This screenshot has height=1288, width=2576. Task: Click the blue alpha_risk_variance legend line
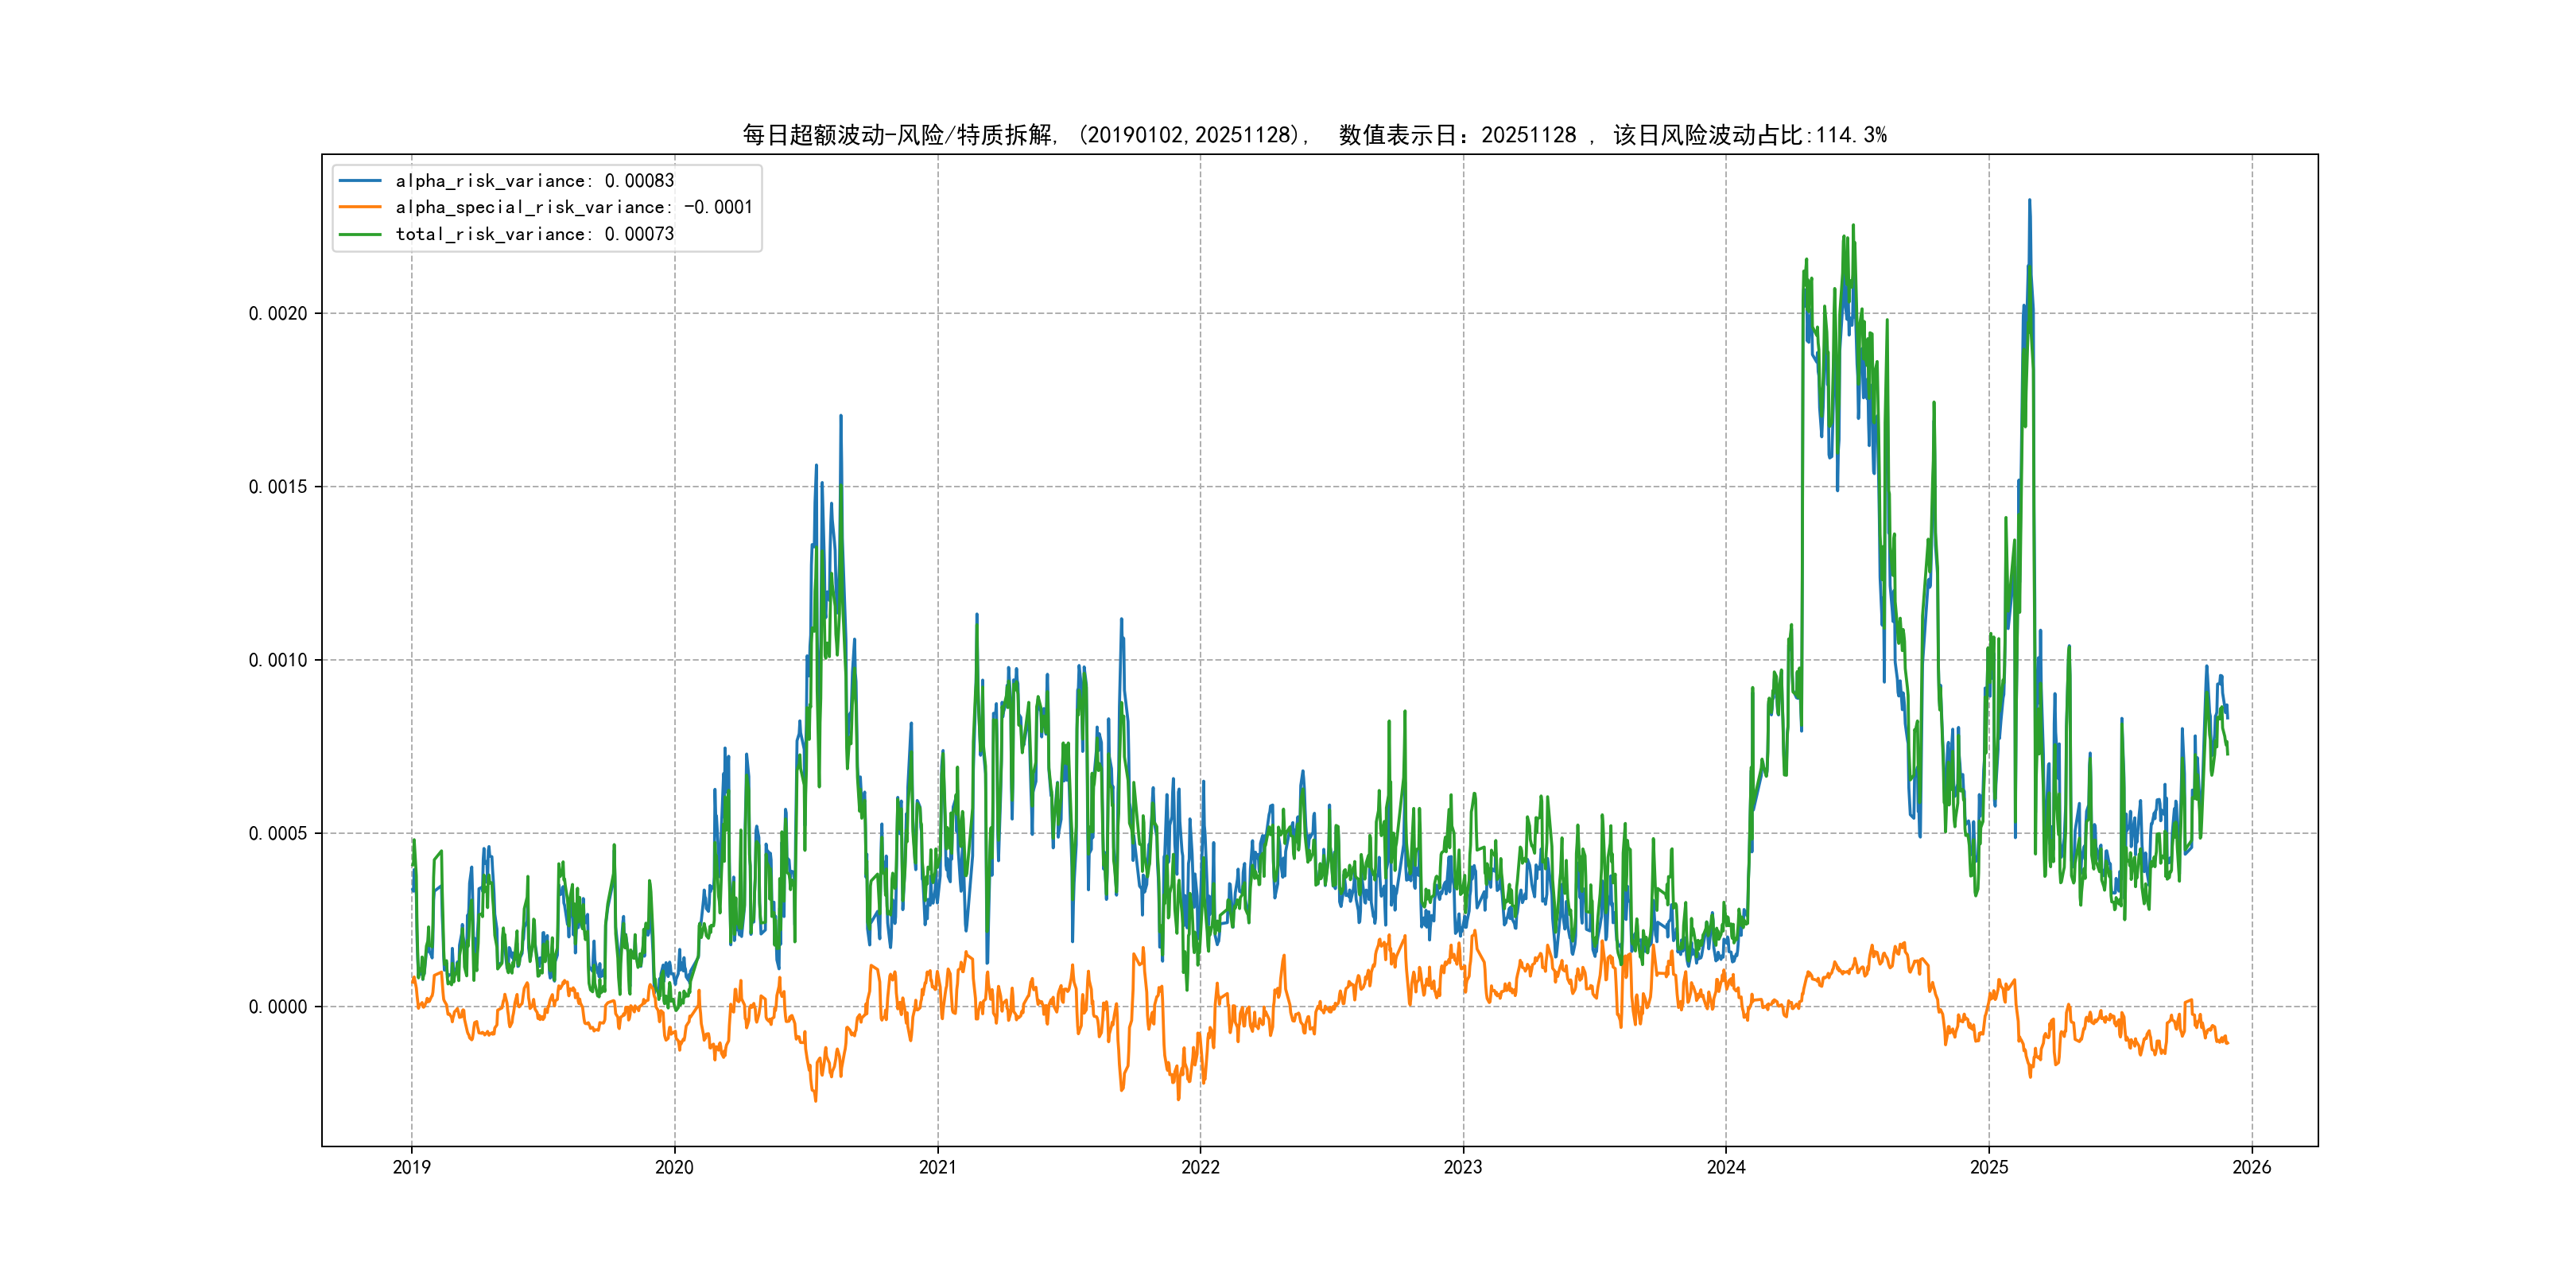pos(360,181)
